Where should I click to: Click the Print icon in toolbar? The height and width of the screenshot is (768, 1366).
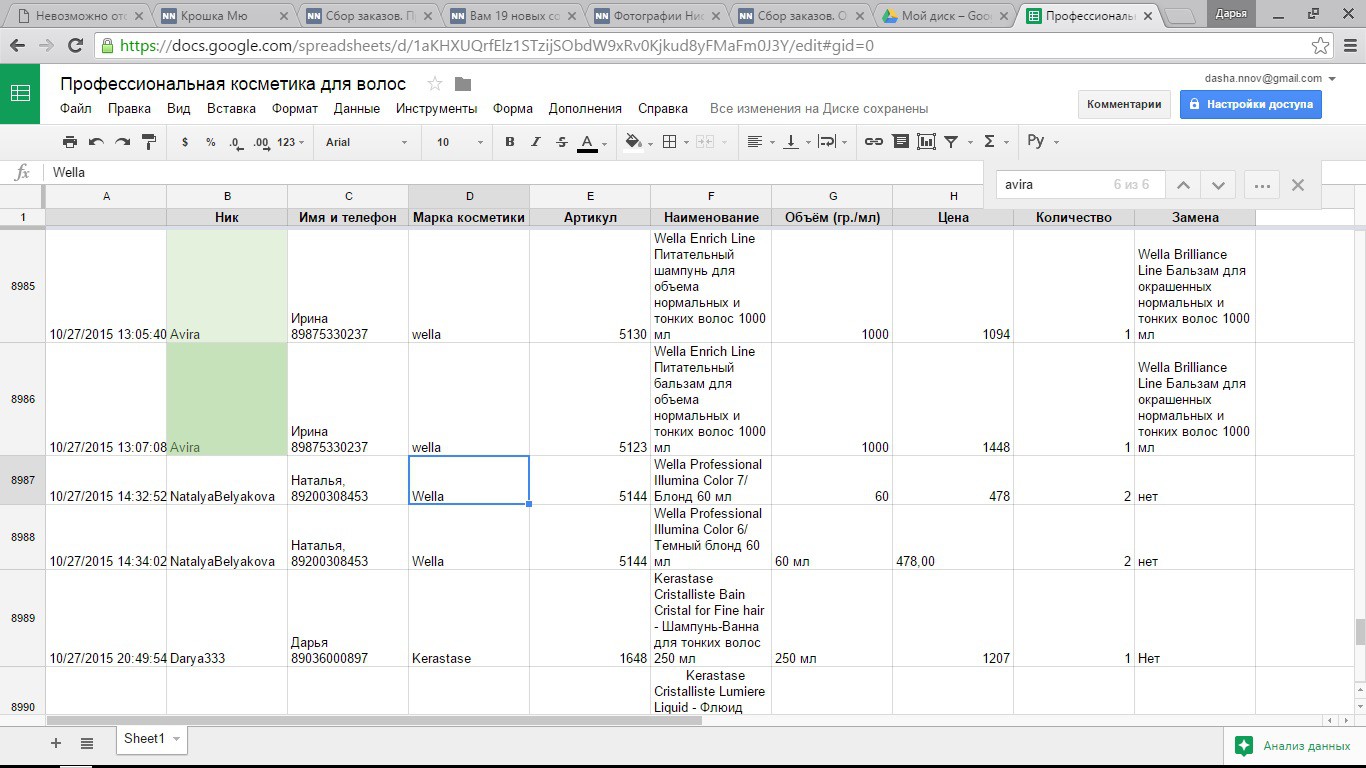[70, 142]
